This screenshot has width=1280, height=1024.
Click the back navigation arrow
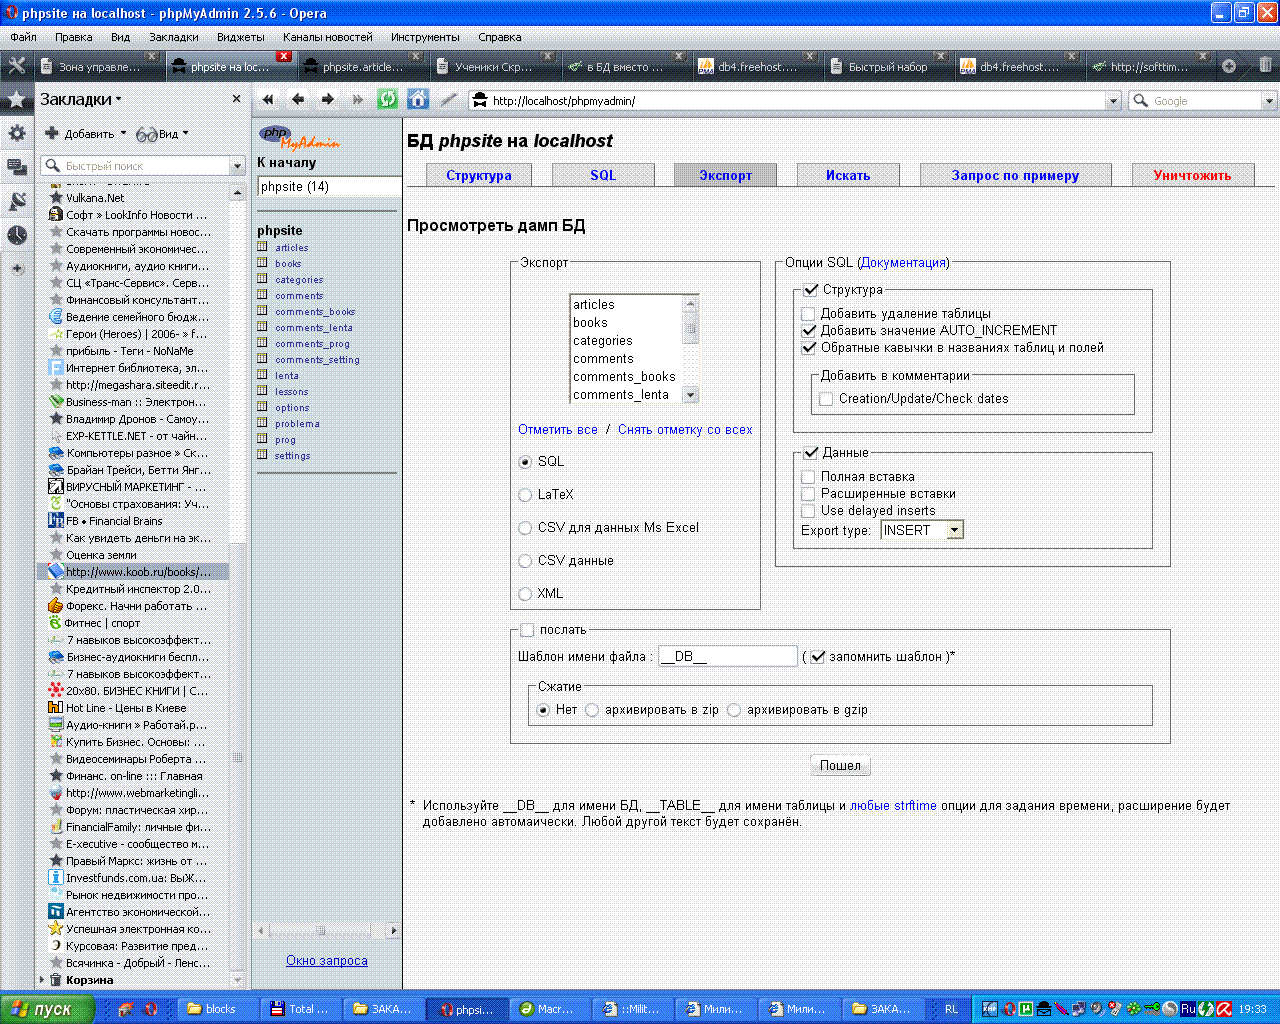(x=298, y=99)
